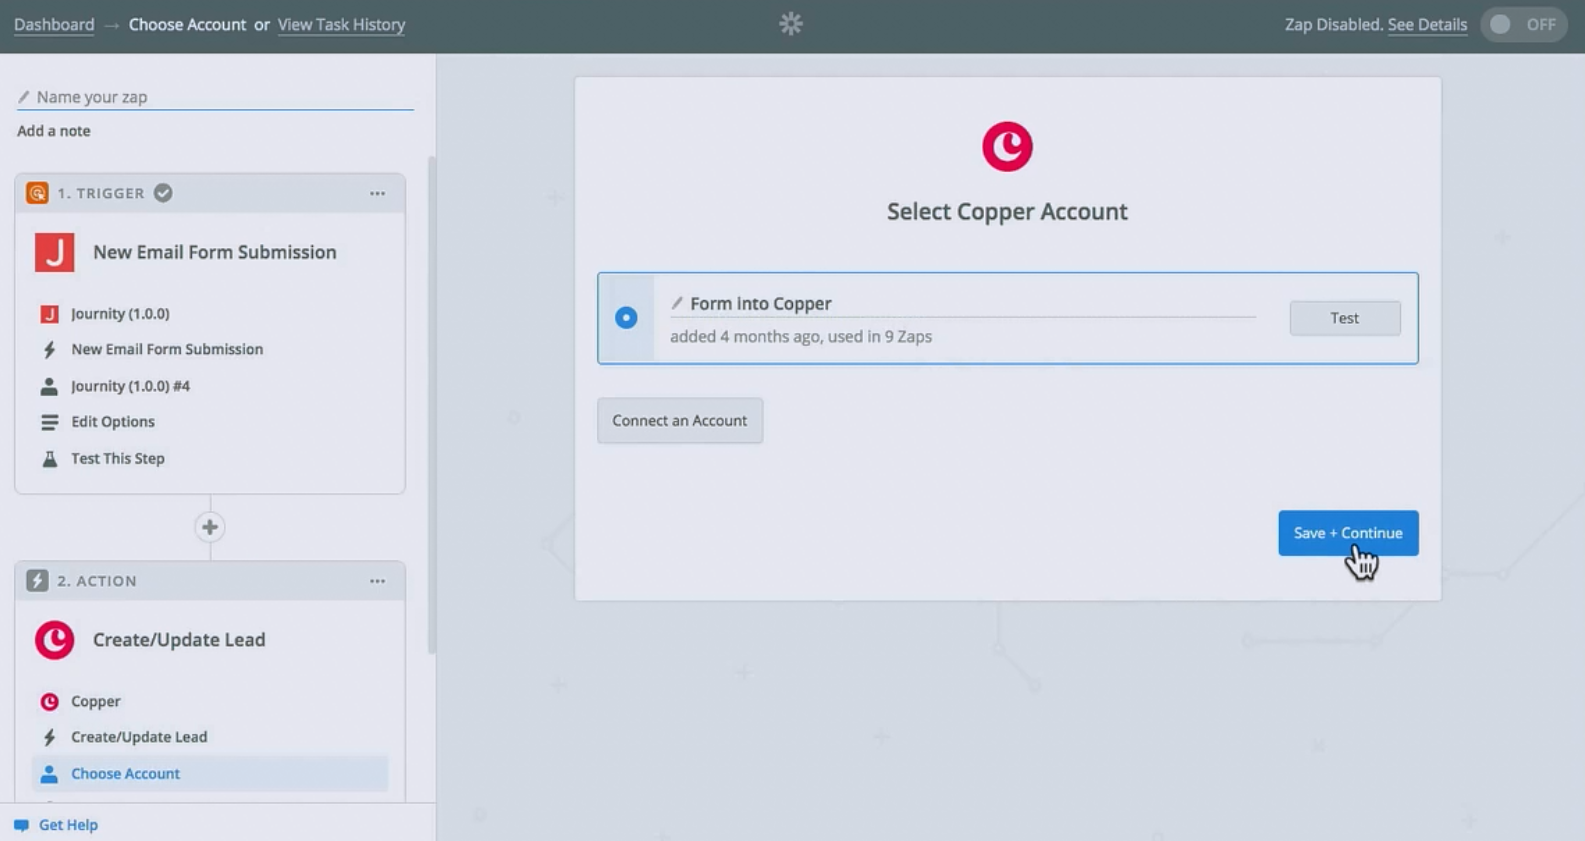This screenshot has height=841, width=1585.
Task: Click small Copper app icon in sidebar
Action: click(x=49, y=702)
